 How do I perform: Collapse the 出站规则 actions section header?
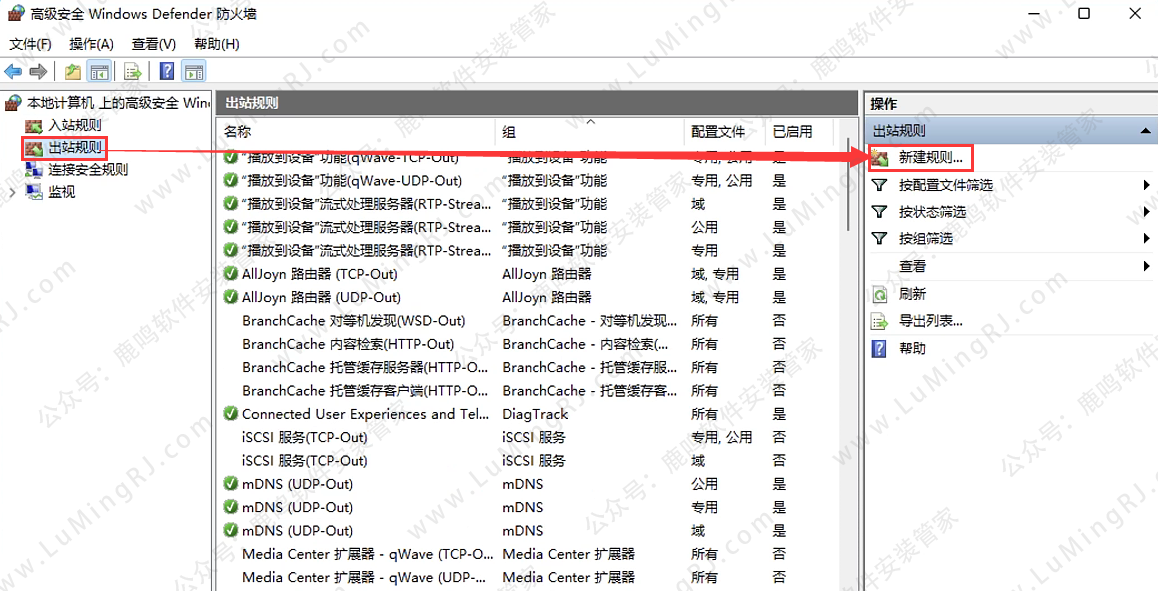pos(1145,131)
